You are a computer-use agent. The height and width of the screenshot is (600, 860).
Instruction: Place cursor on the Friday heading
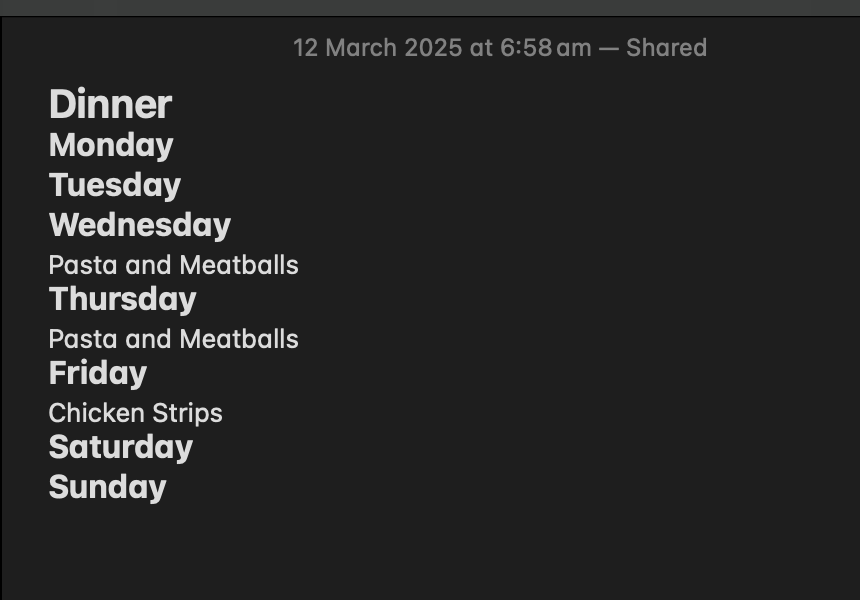coord(98,373)
